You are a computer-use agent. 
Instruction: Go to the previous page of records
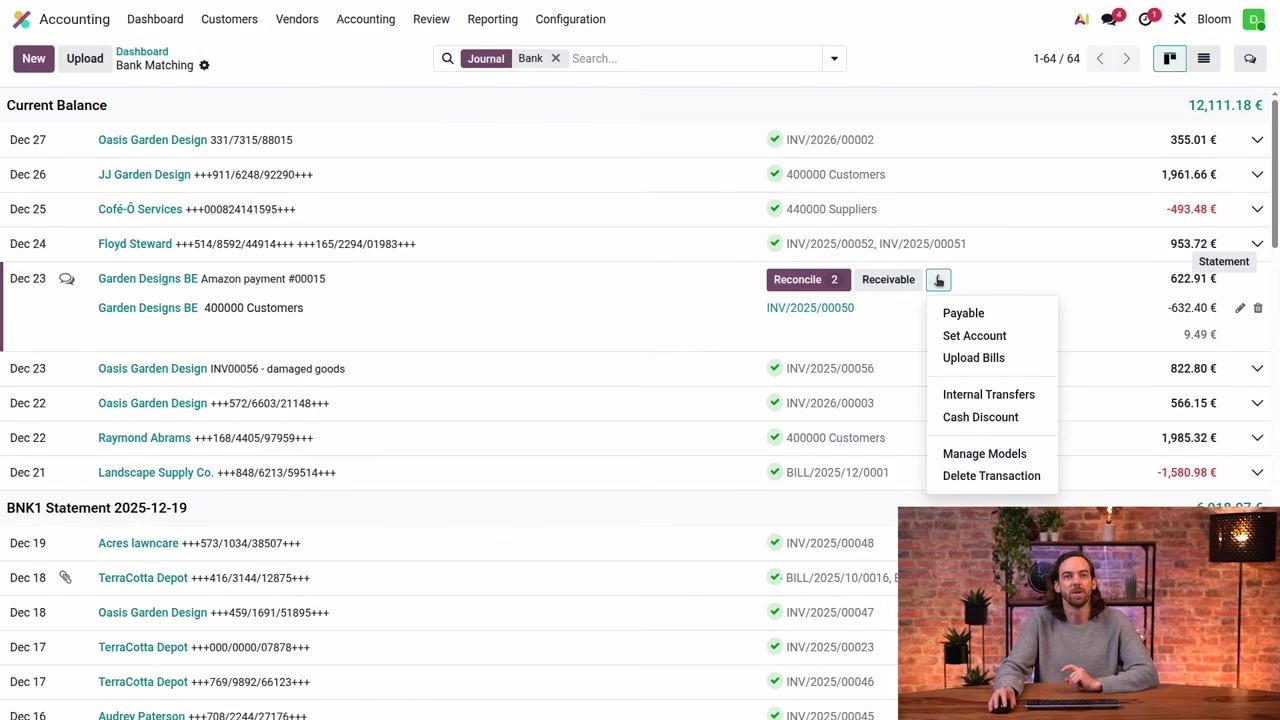pos(1100,59)
